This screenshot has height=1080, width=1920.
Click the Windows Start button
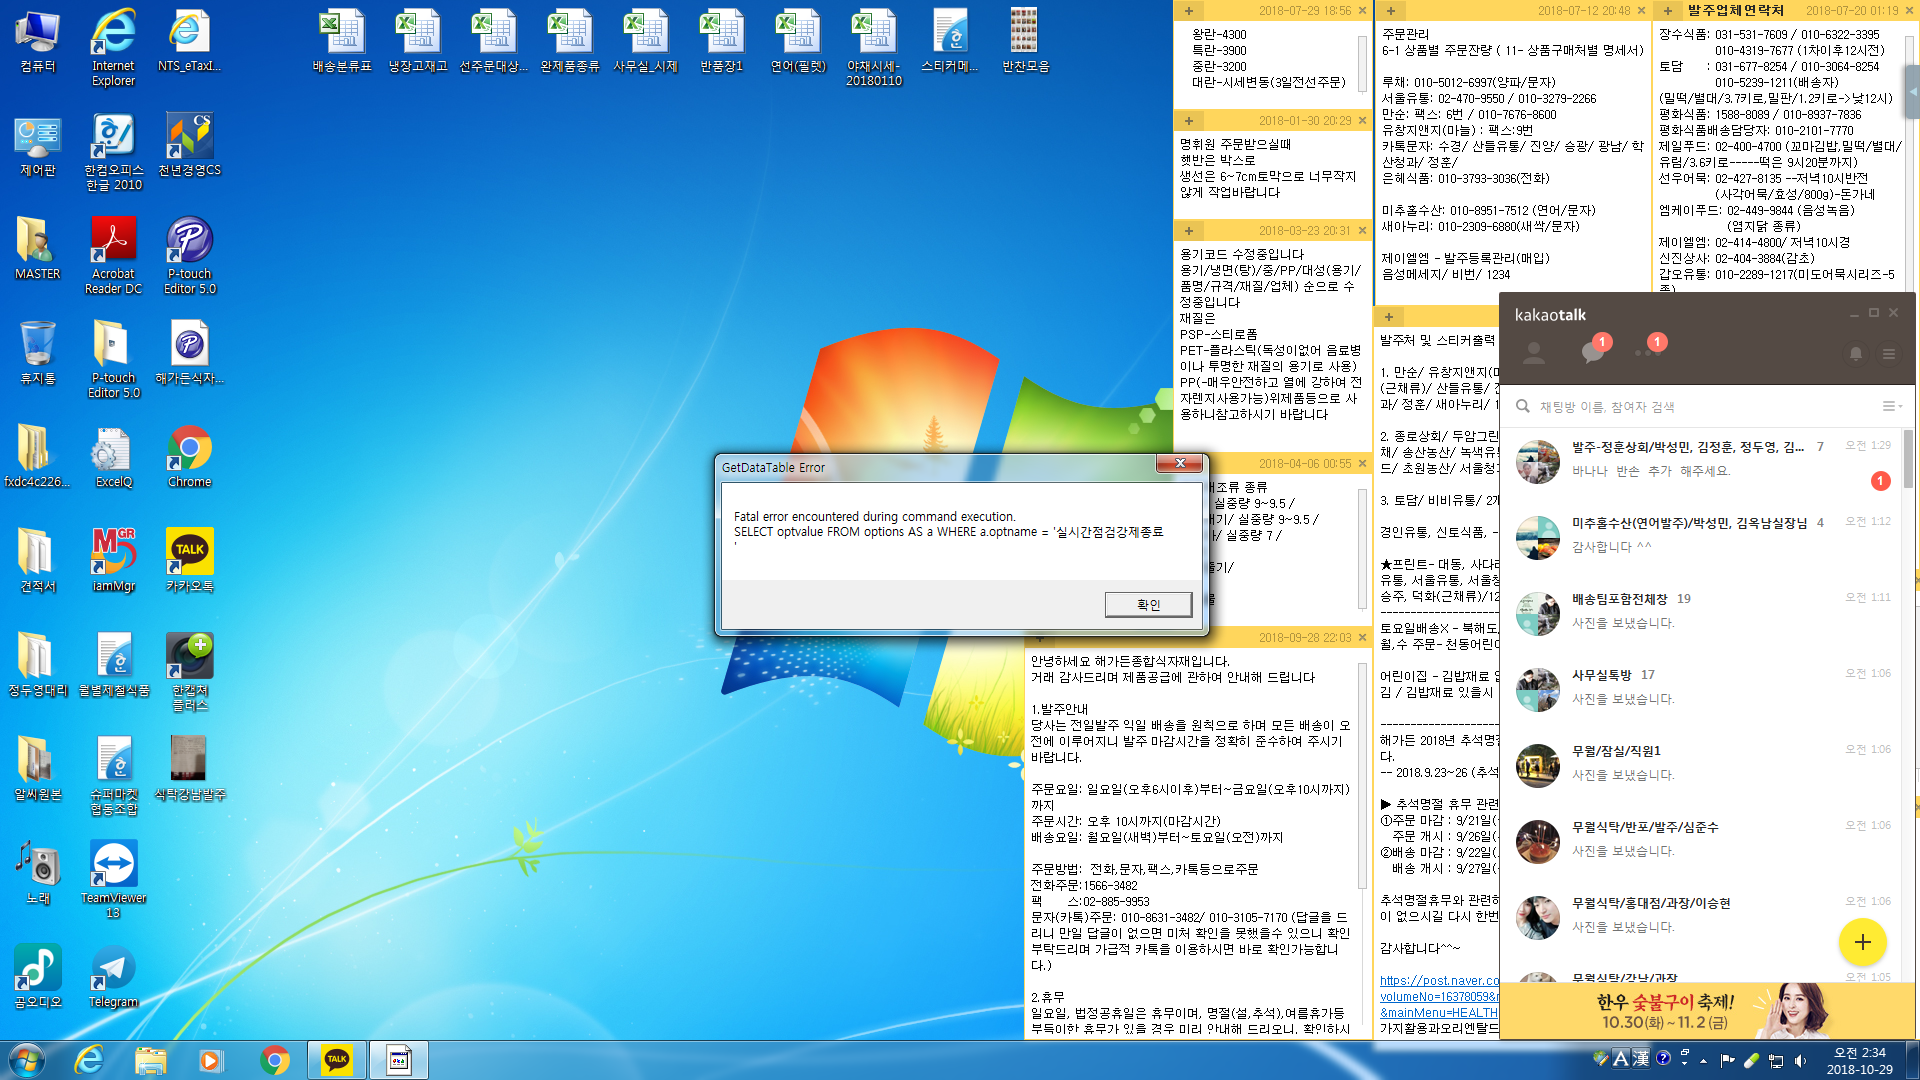pyautogui.click(x=27, y=1060)
